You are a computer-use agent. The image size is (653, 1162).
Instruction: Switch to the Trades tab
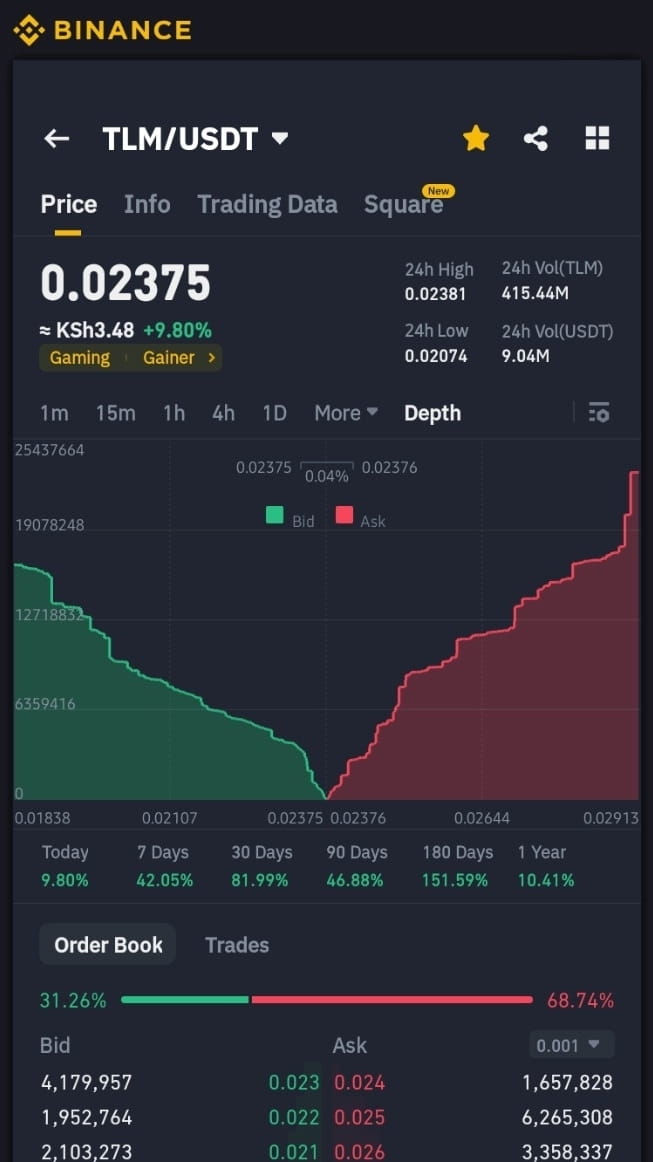237,945
